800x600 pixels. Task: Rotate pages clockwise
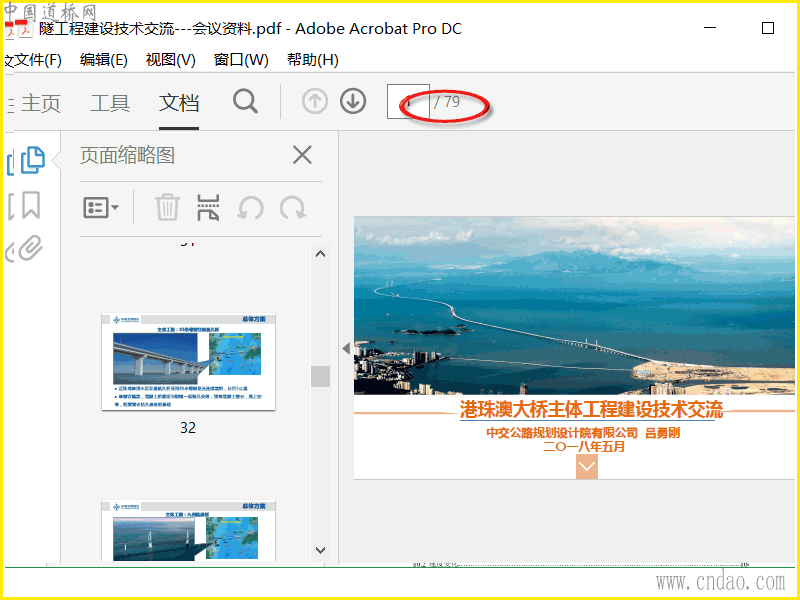click(x=293, y=208)
